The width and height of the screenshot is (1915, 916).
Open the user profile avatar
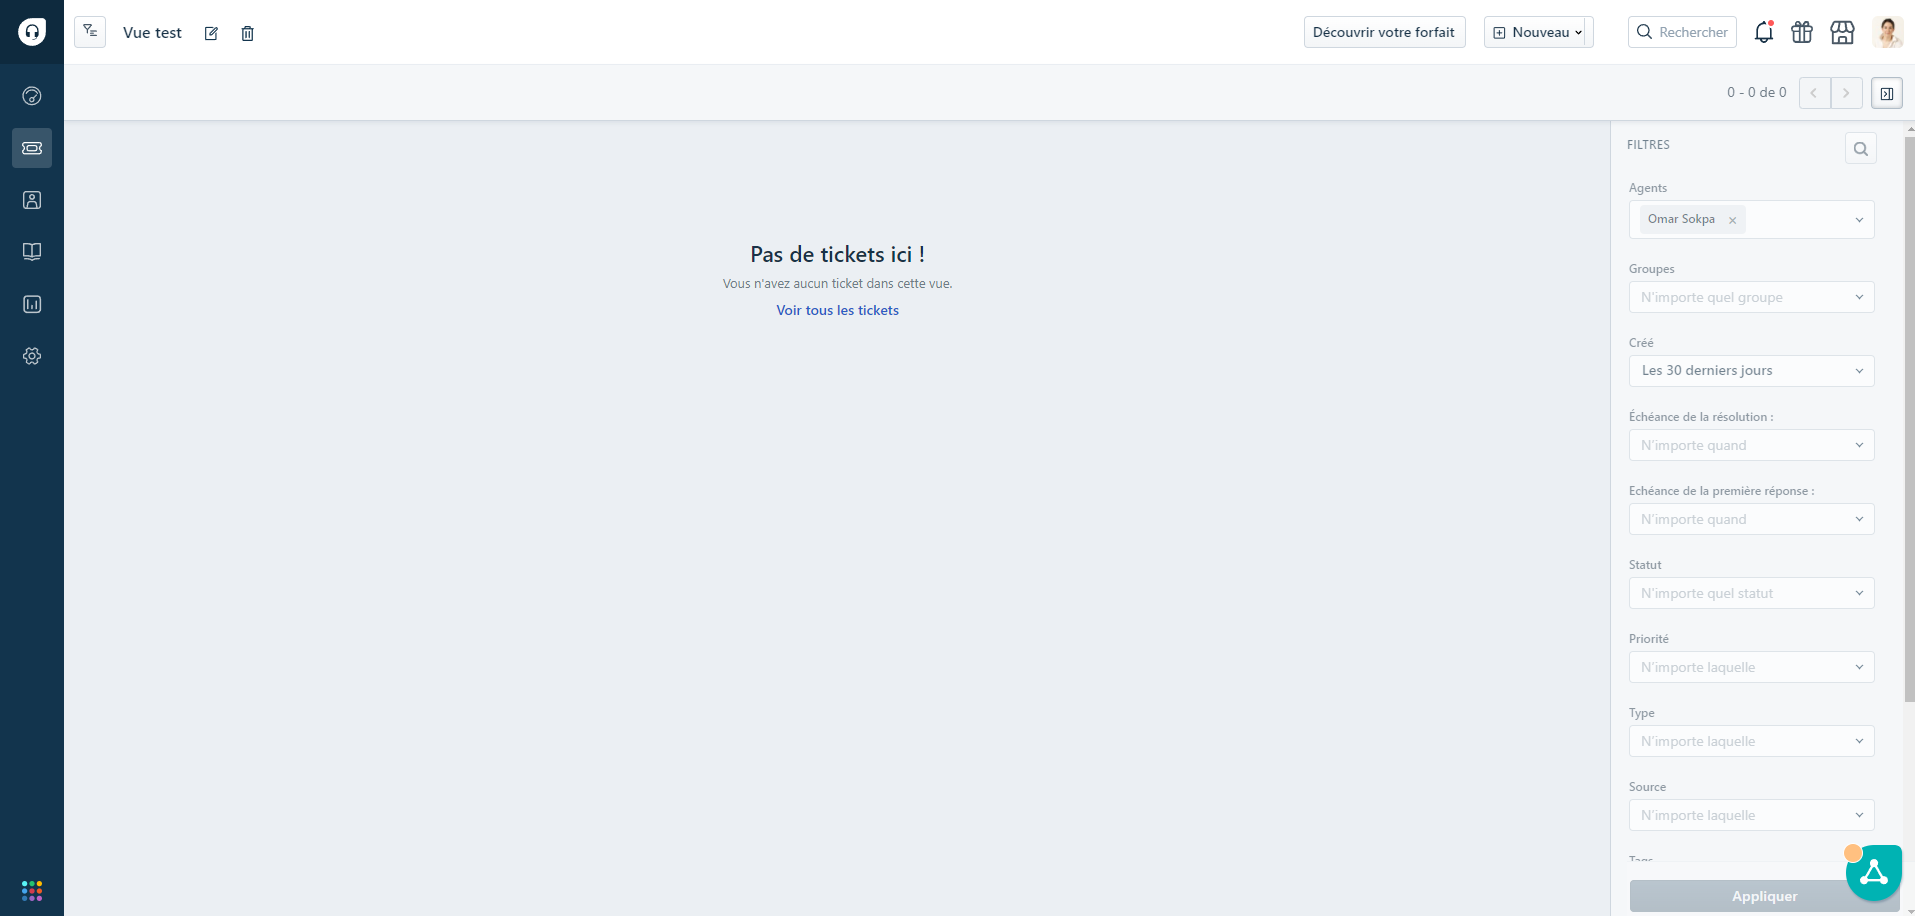tap(1888, 32)
